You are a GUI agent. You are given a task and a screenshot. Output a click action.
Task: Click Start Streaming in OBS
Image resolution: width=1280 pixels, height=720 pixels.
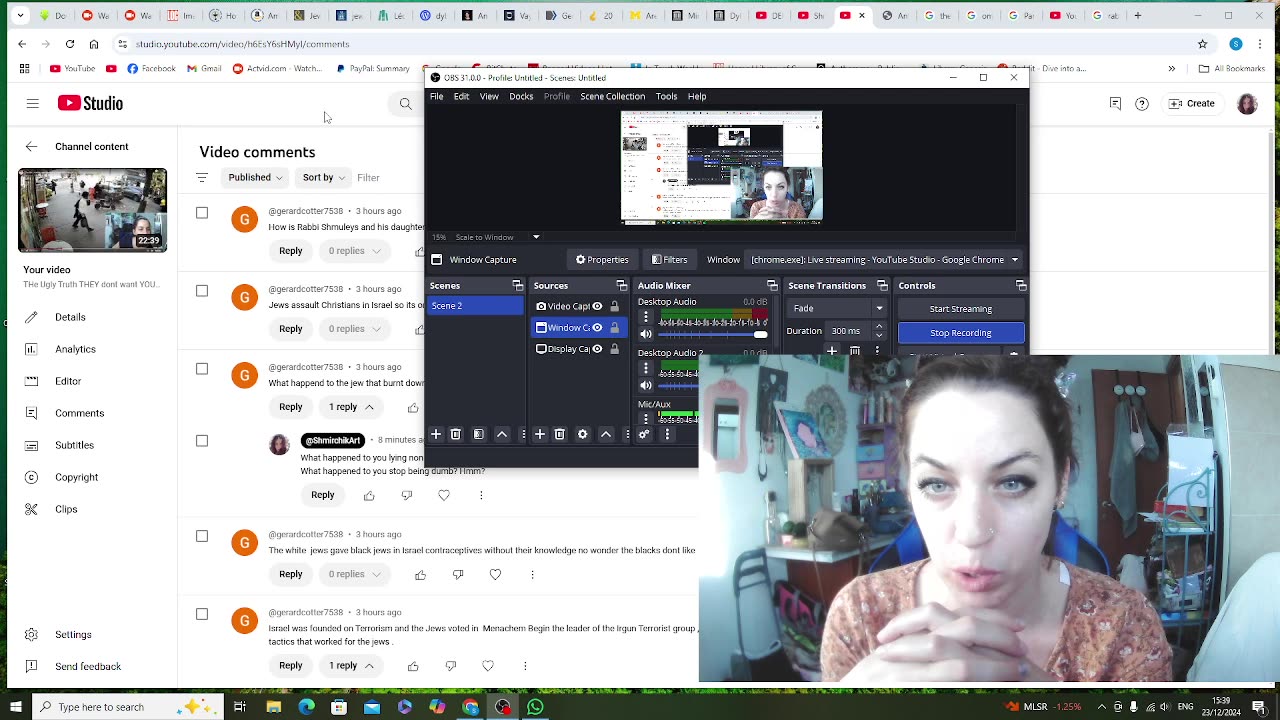click(x=961, y=309)
